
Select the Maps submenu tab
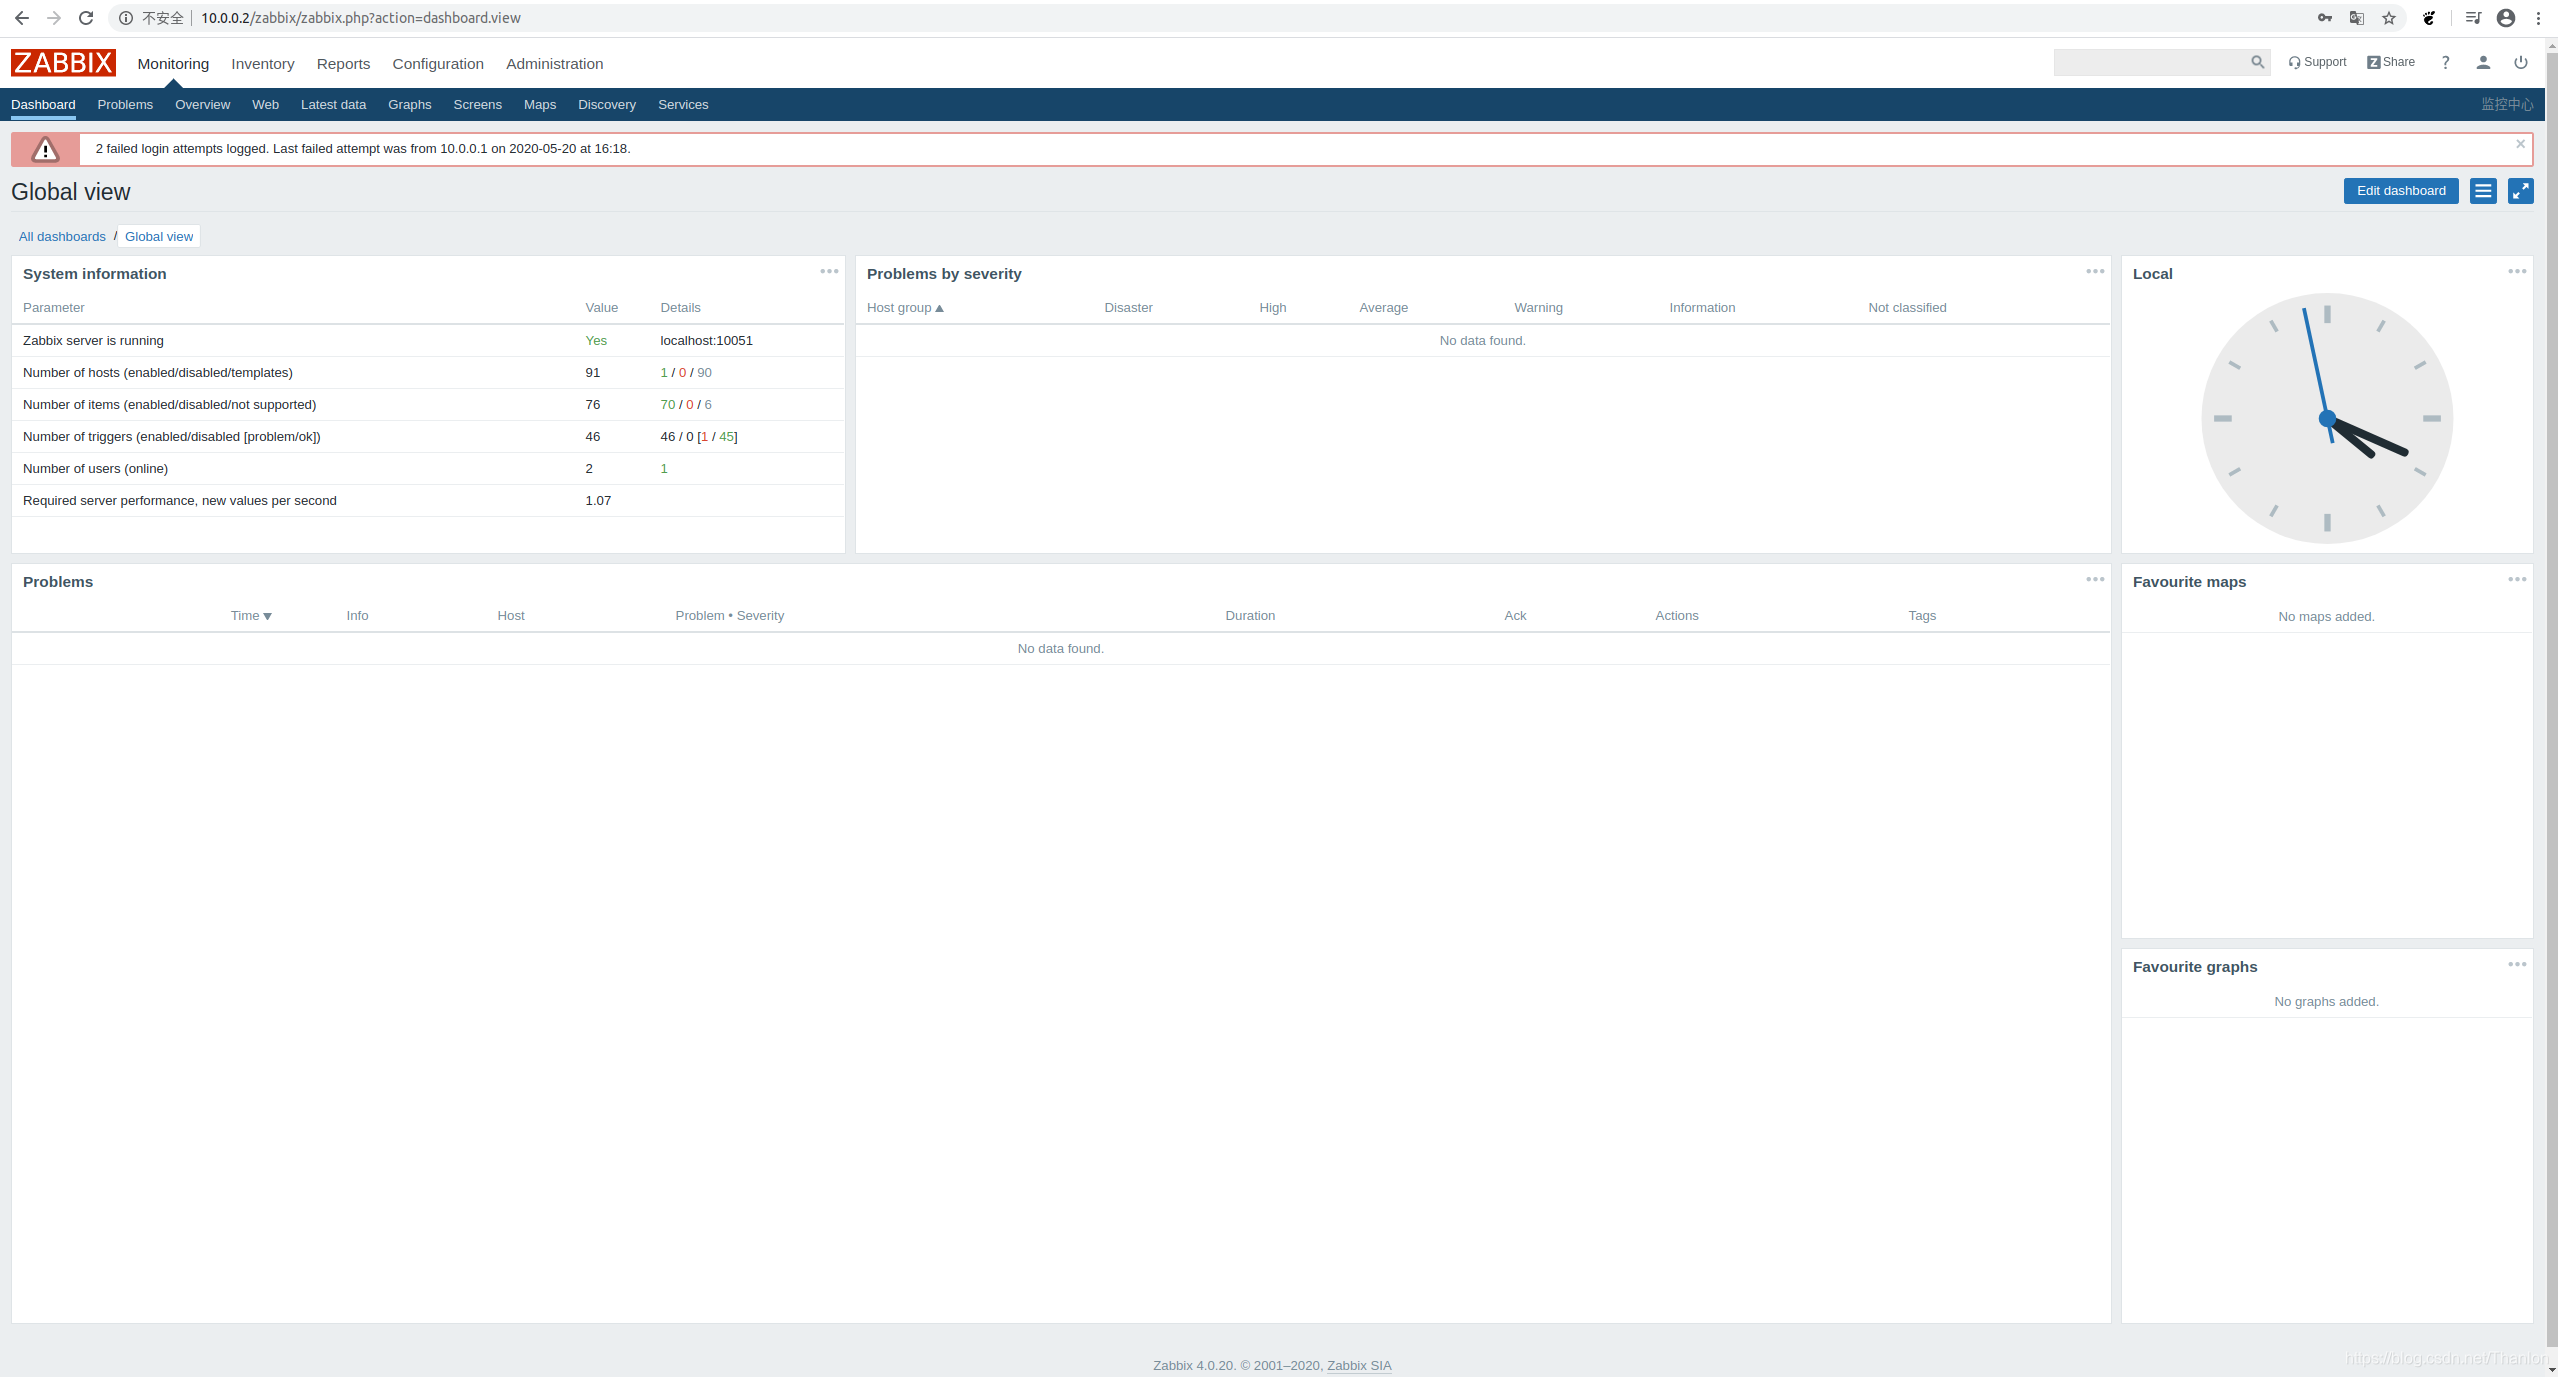[540, 105]
